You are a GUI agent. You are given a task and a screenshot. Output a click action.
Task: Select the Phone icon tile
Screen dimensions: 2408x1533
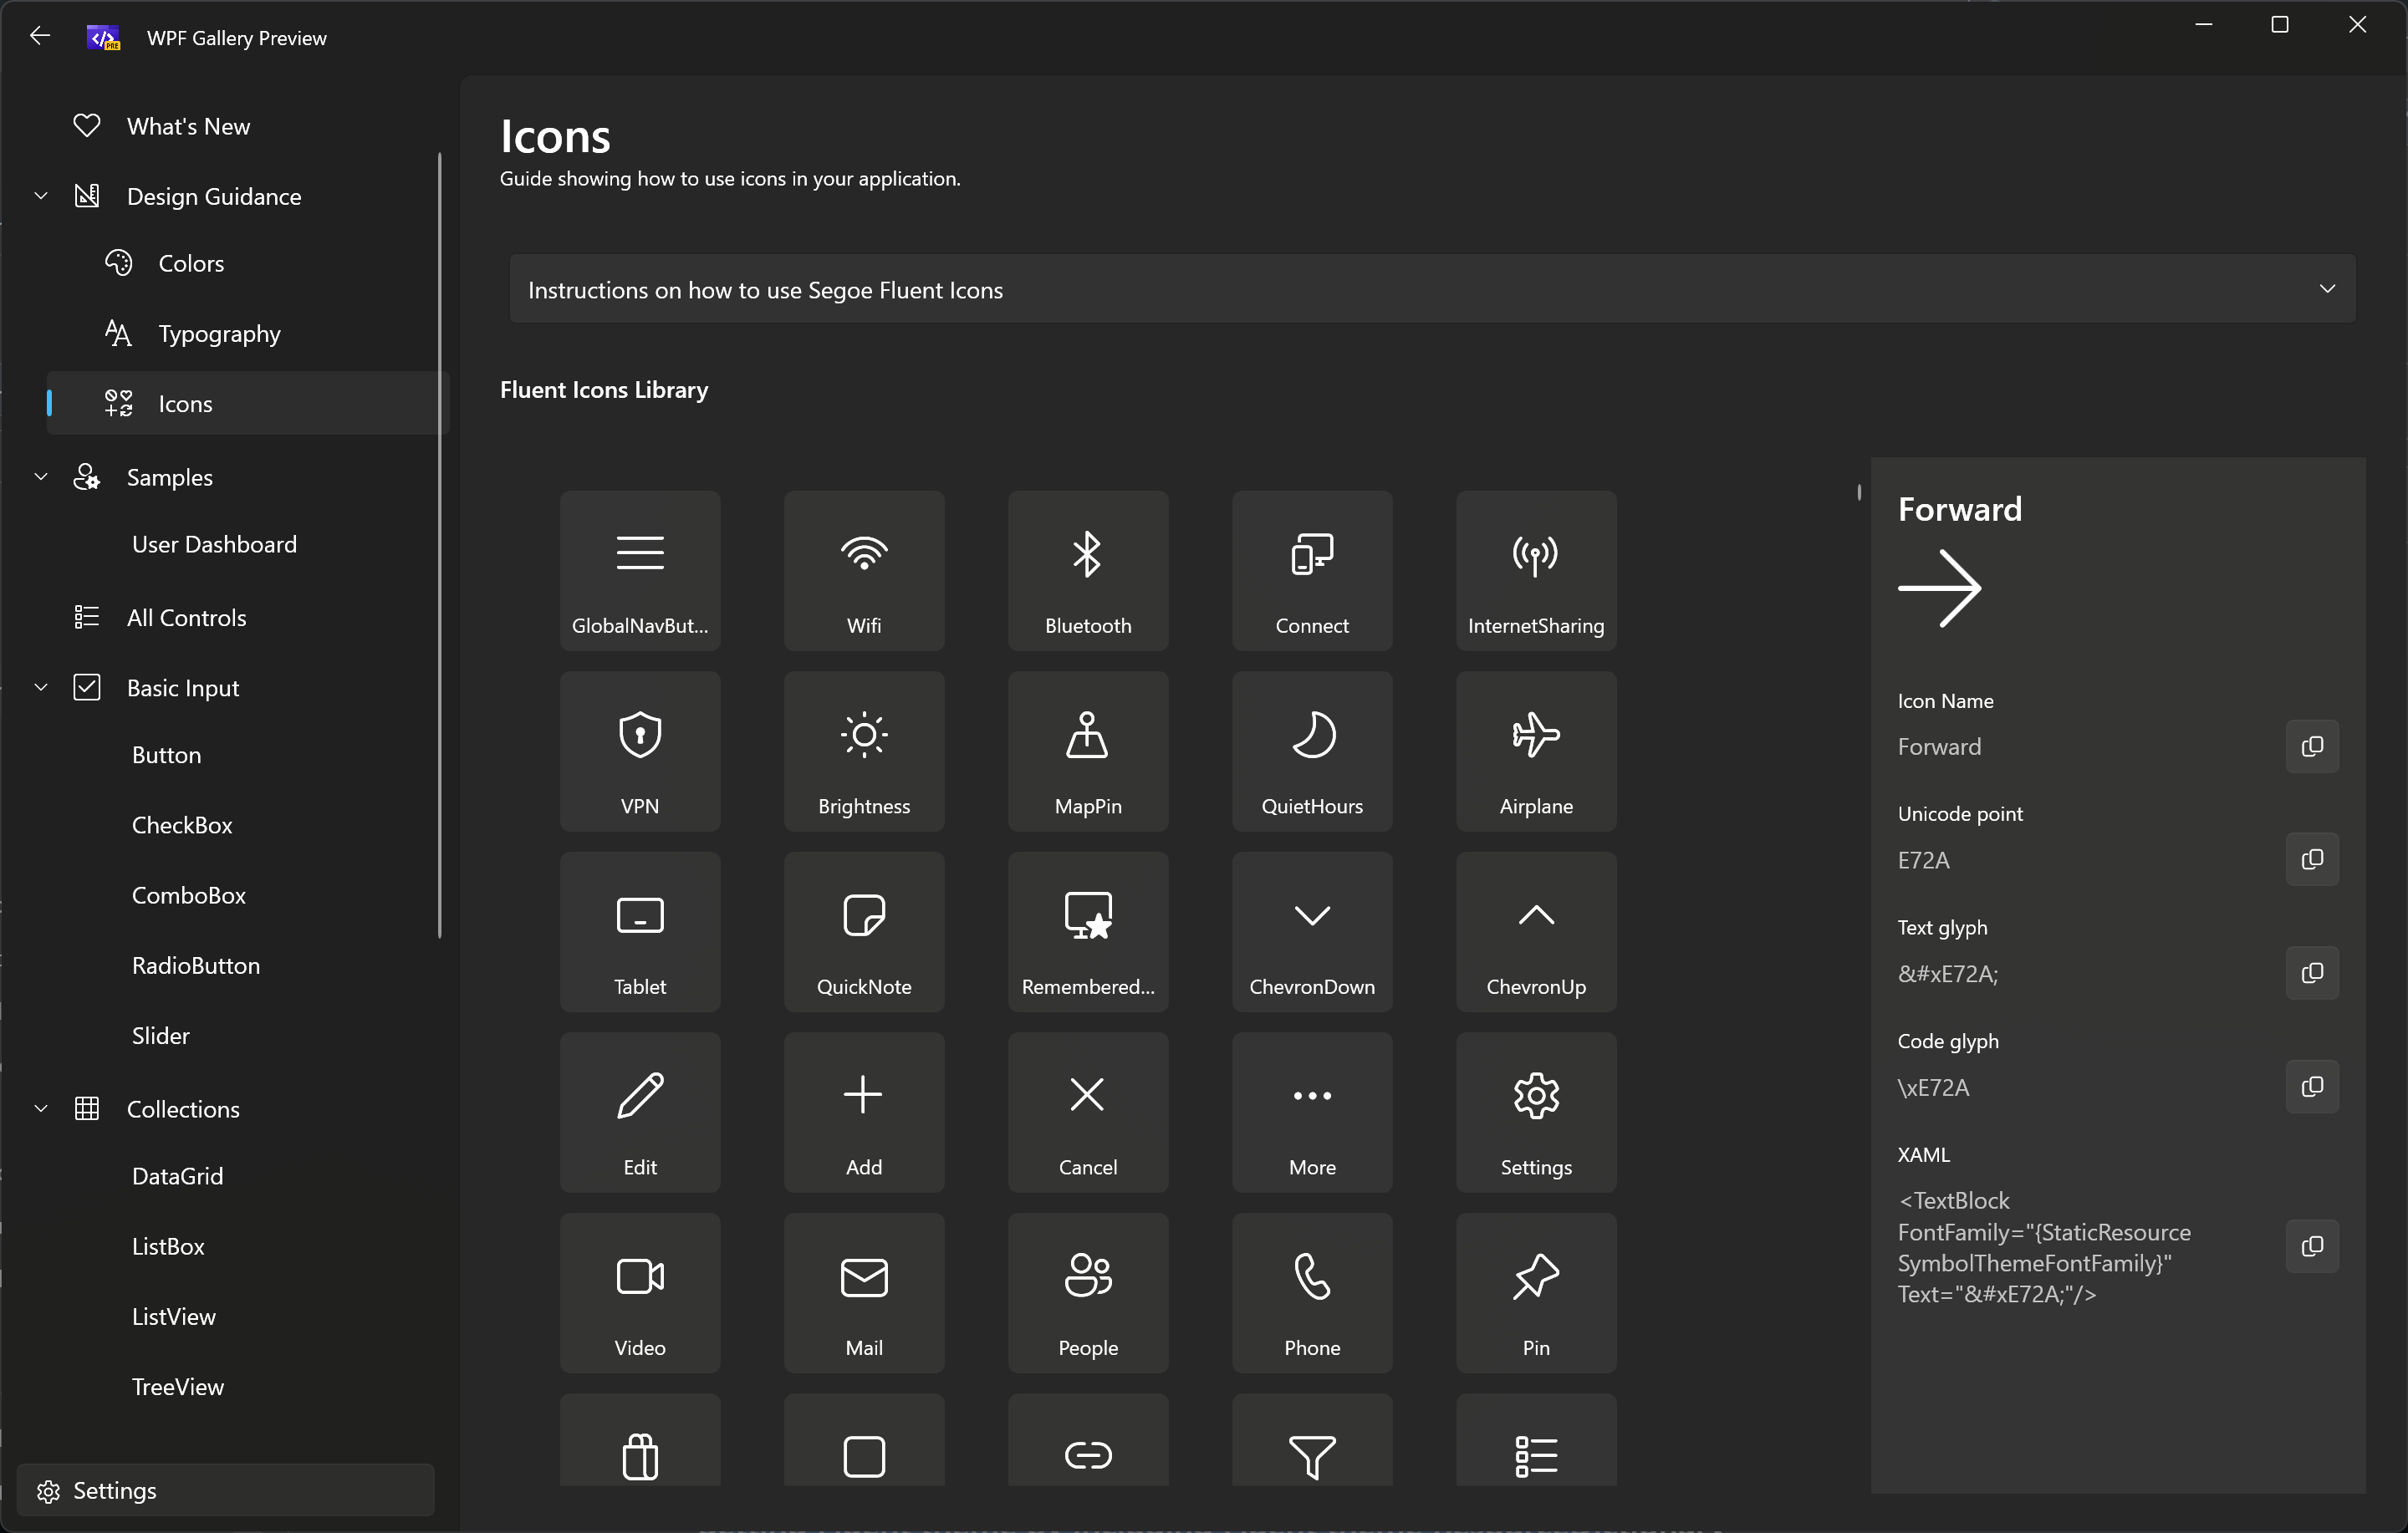[1312, 1293]
